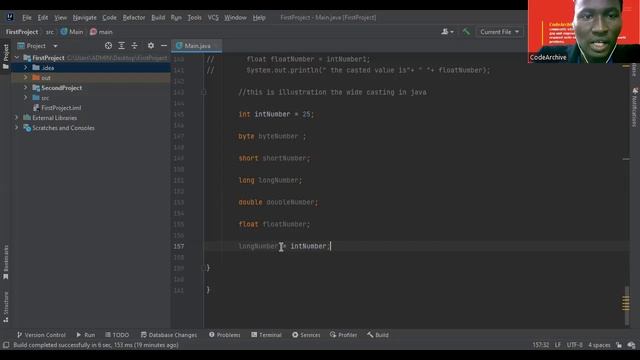Open the Build tool window
640x360 pixels.
click(378, 335)
